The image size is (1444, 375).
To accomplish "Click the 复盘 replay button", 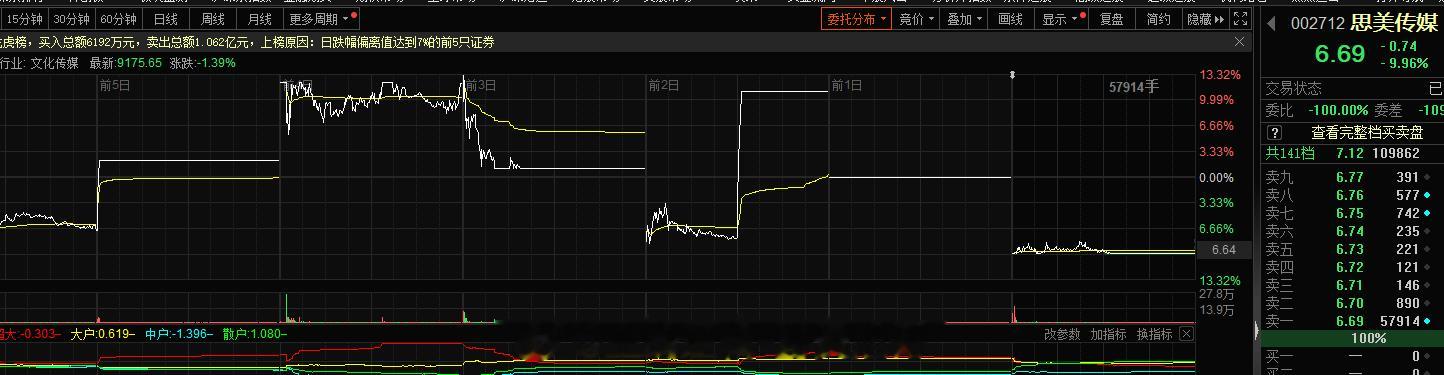I will tap(1111, 19).
